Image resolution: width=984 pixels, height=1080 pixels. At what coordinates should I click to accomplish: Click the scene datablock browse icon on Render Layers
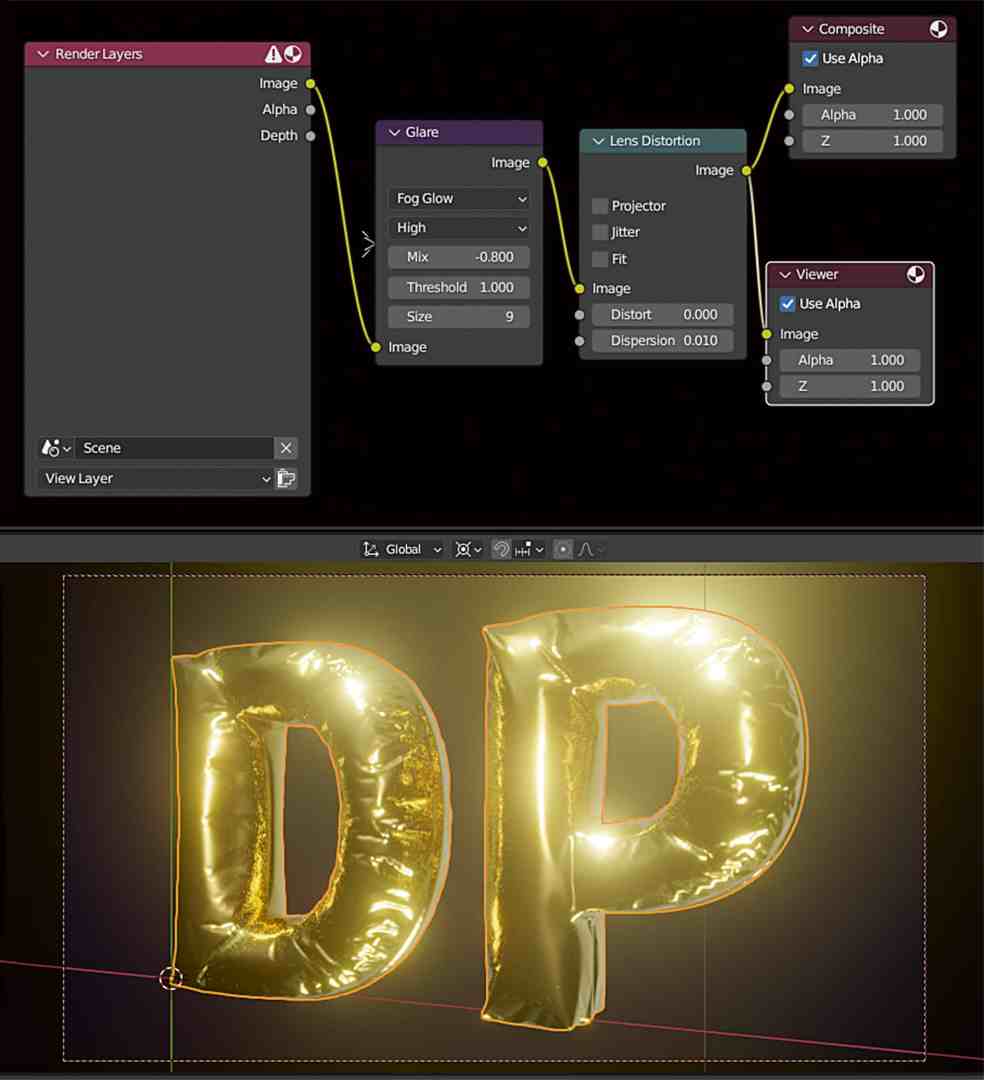point(52,448)
